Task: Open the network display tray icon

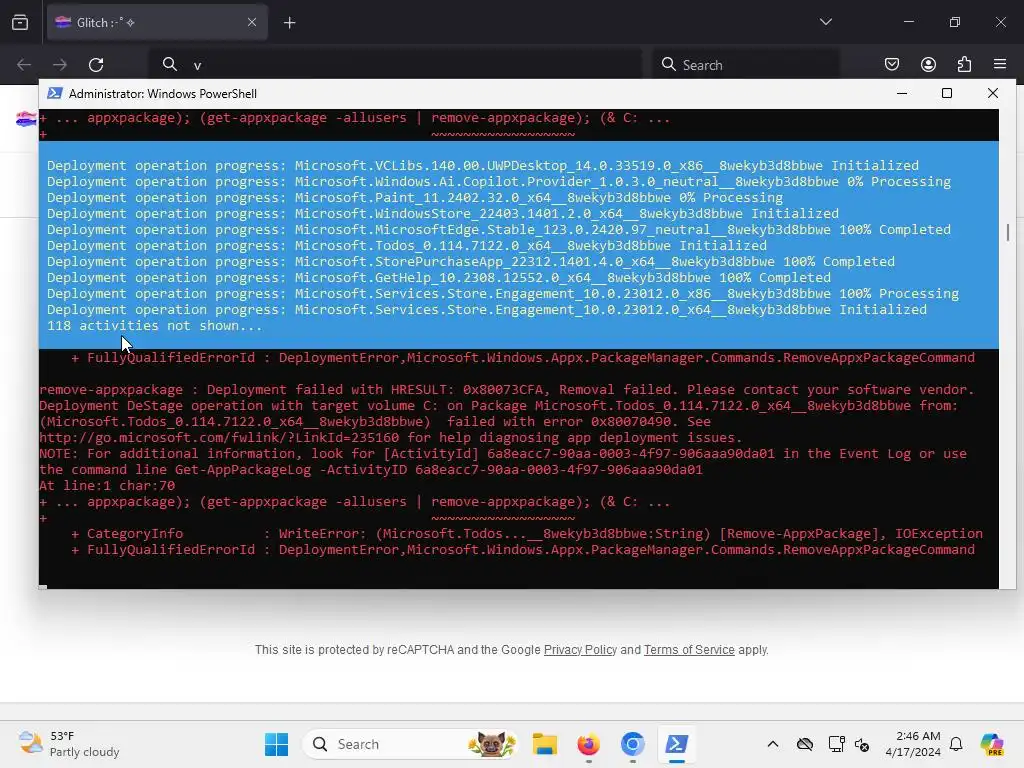Action: (836, 744)
